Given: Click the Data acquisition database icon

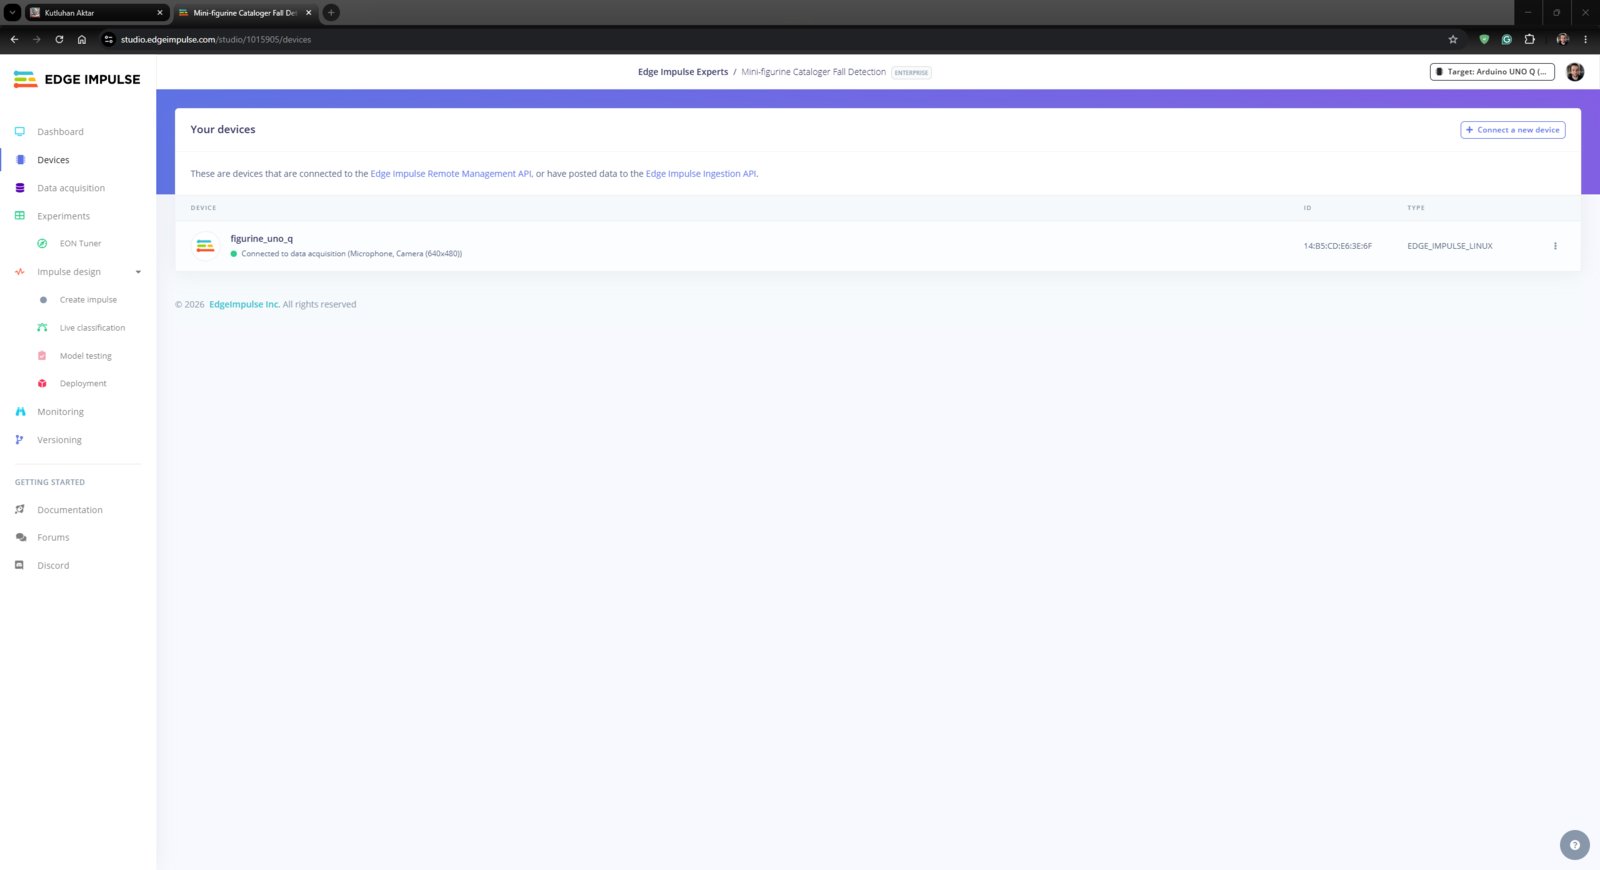Looking at the screenshot, I should tap(20, 188).
